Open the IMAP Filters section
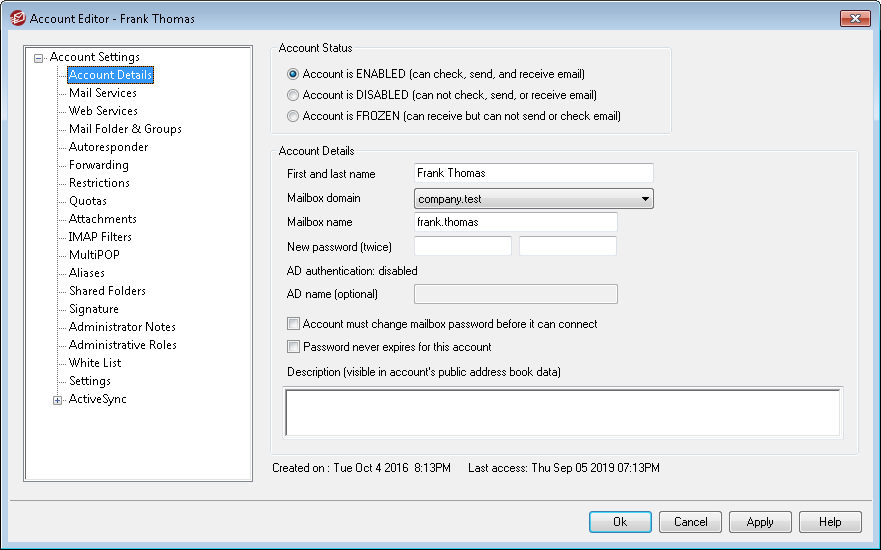This screenshot has width=881, height=550. click(x=100, y=237)
